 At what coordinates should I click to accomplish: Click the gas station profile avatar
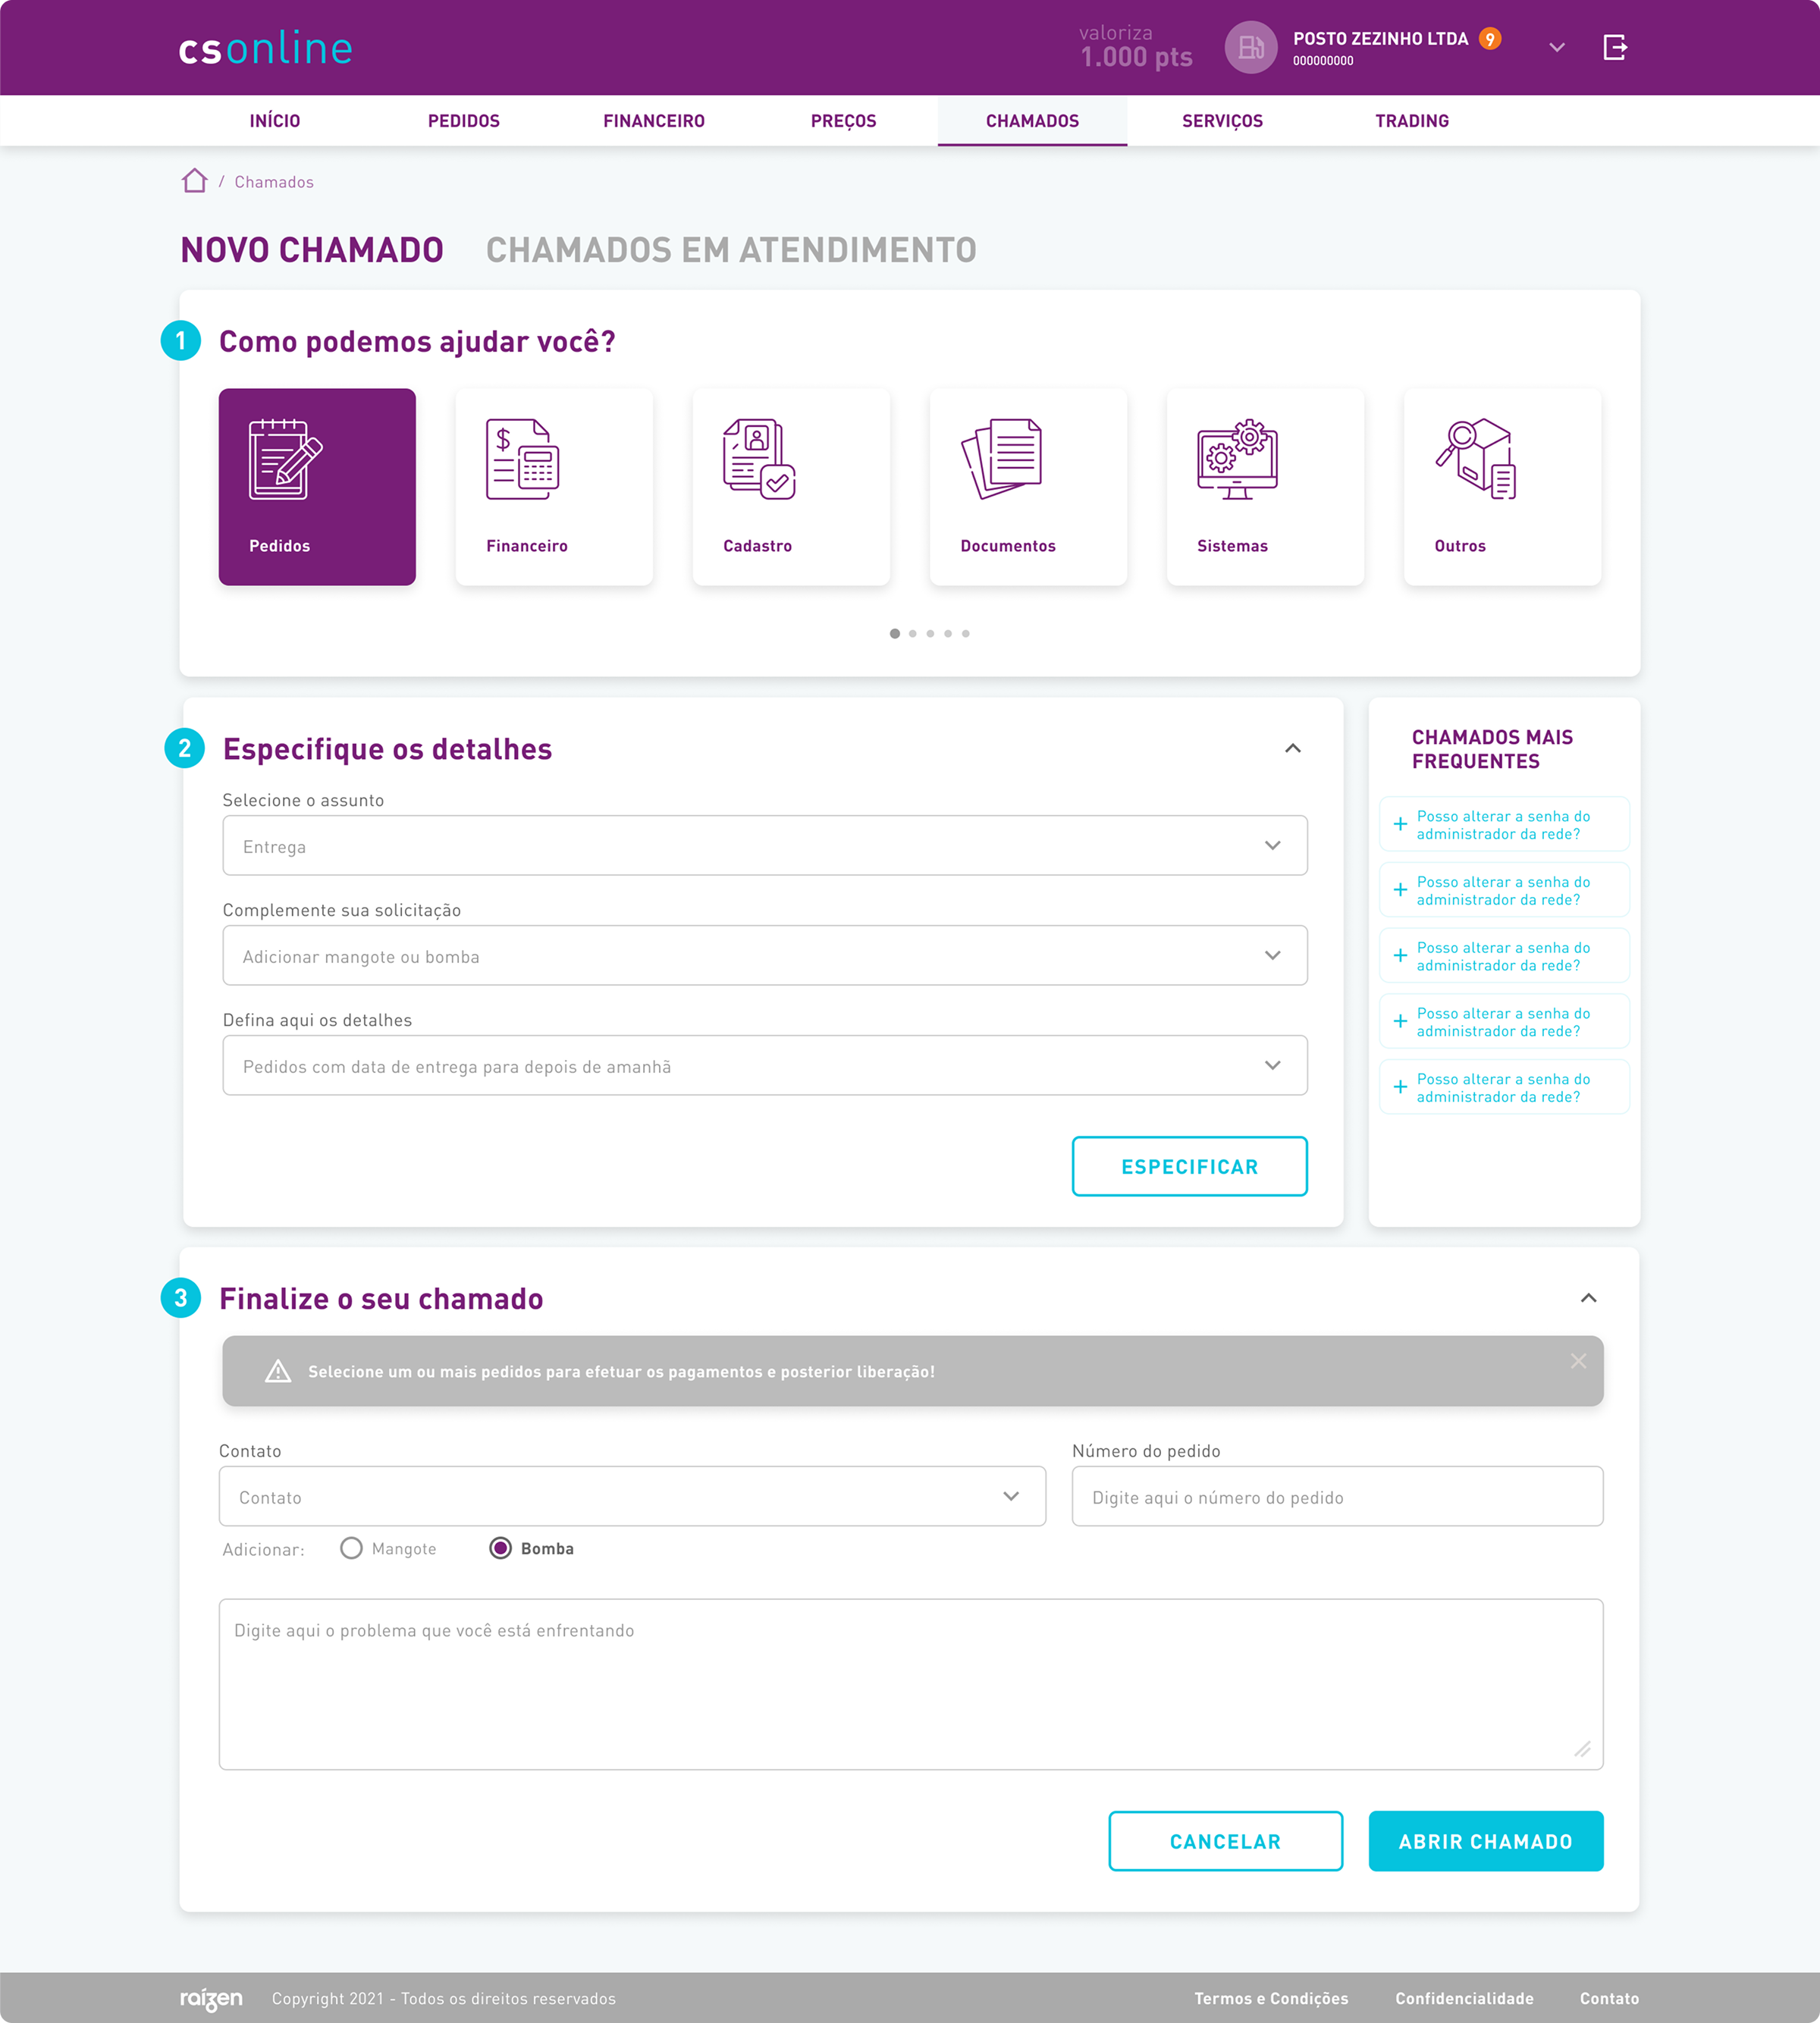1250,47
